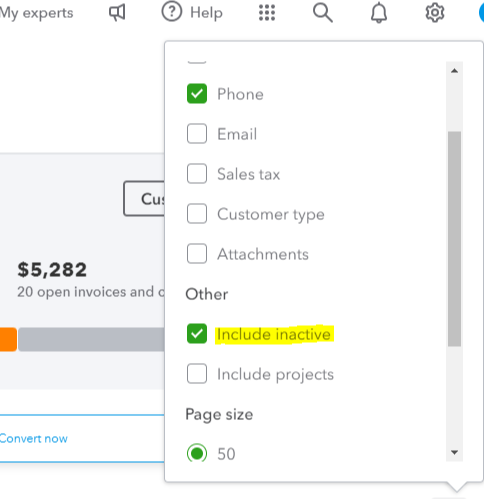
Task: Open the notifications bell
Action: [x=379, y=13]
